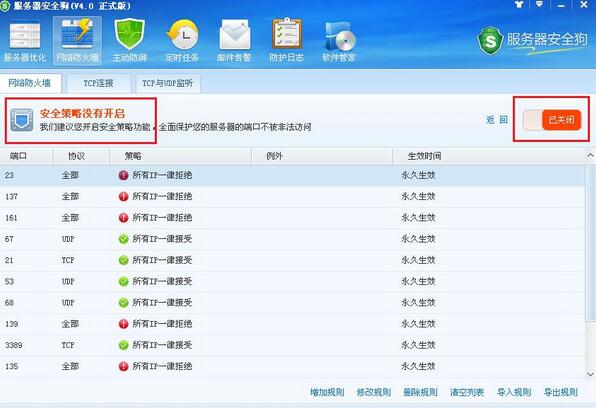Click the 清空列表 clear list link

tap(467, 392)
